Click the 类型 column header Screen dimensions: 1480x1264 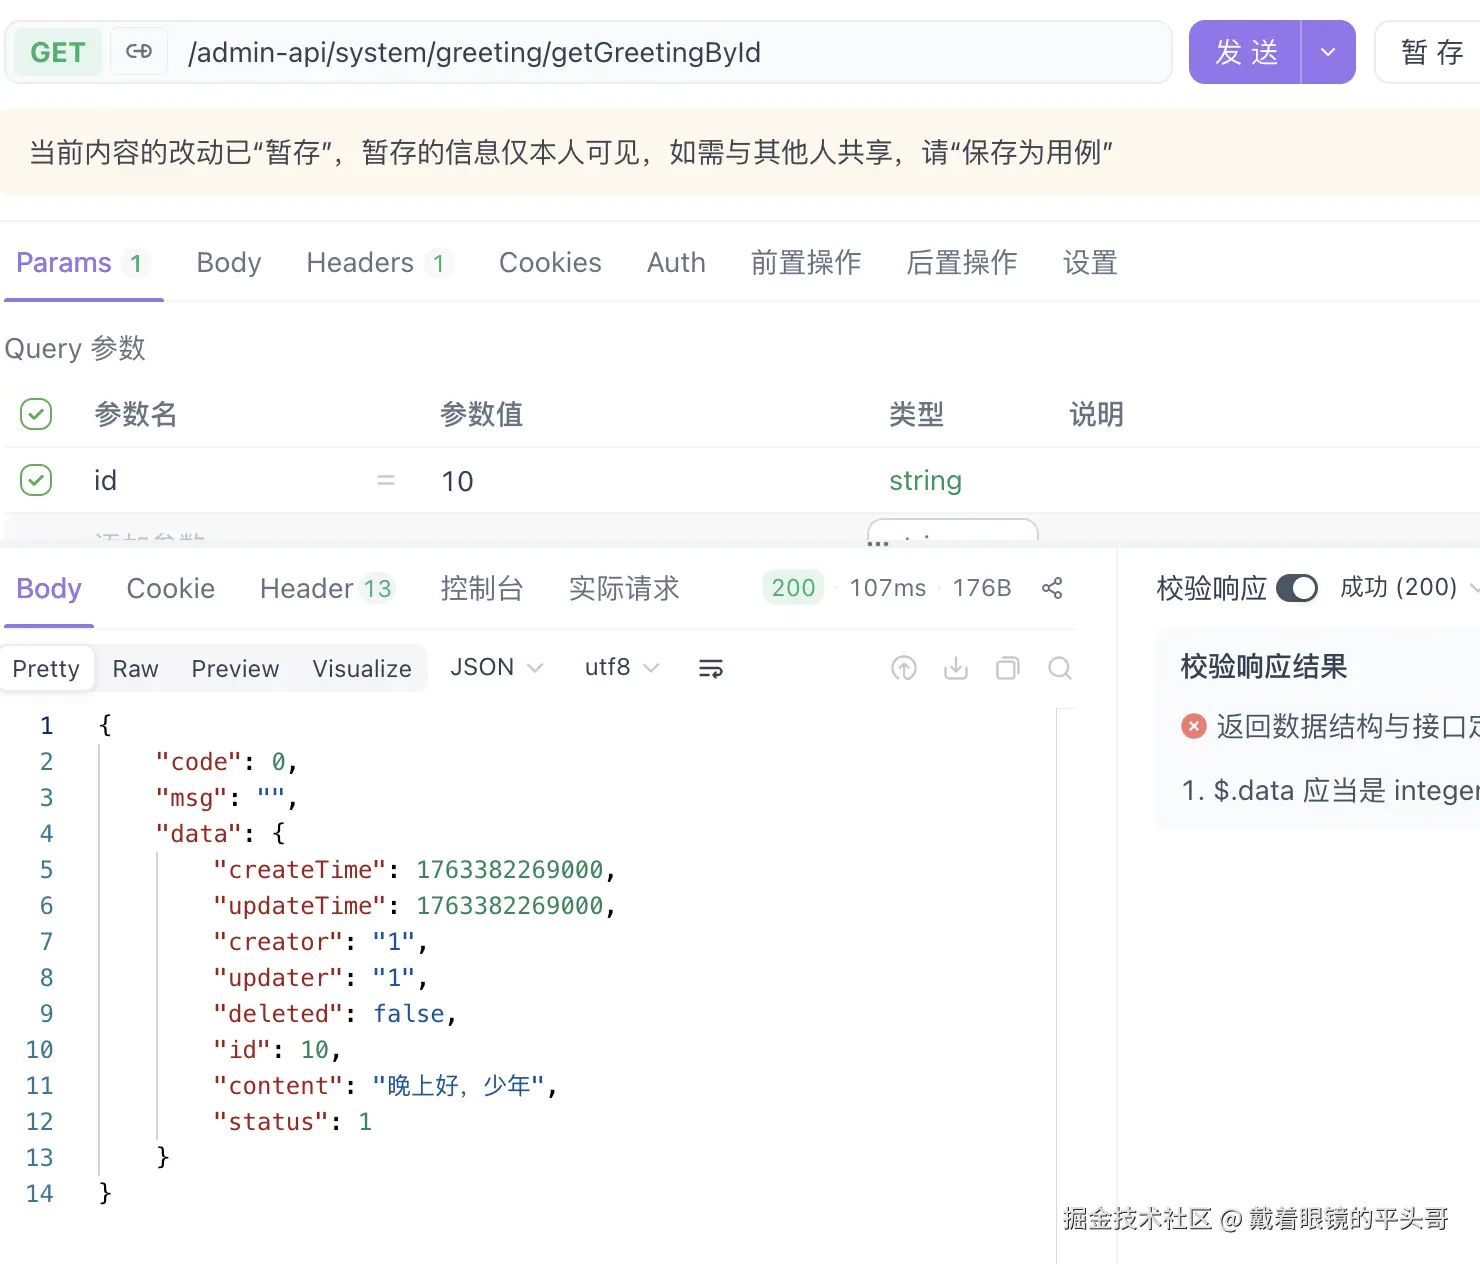coord(916,414)
